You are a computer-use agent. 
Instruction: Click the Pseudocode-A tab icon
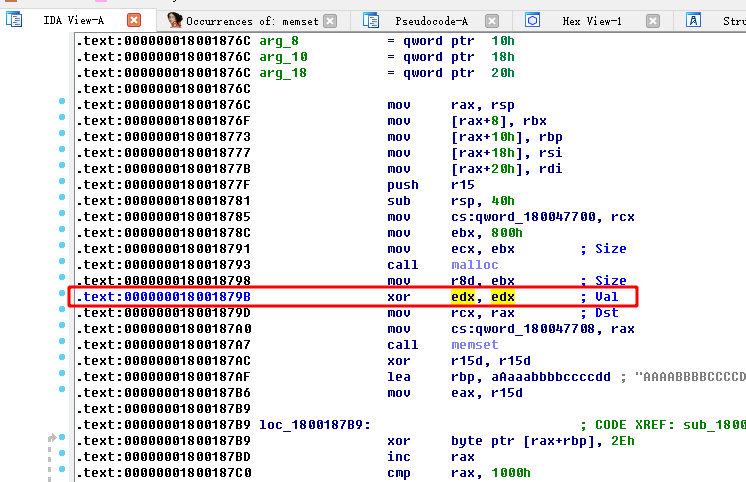point(371,20)
